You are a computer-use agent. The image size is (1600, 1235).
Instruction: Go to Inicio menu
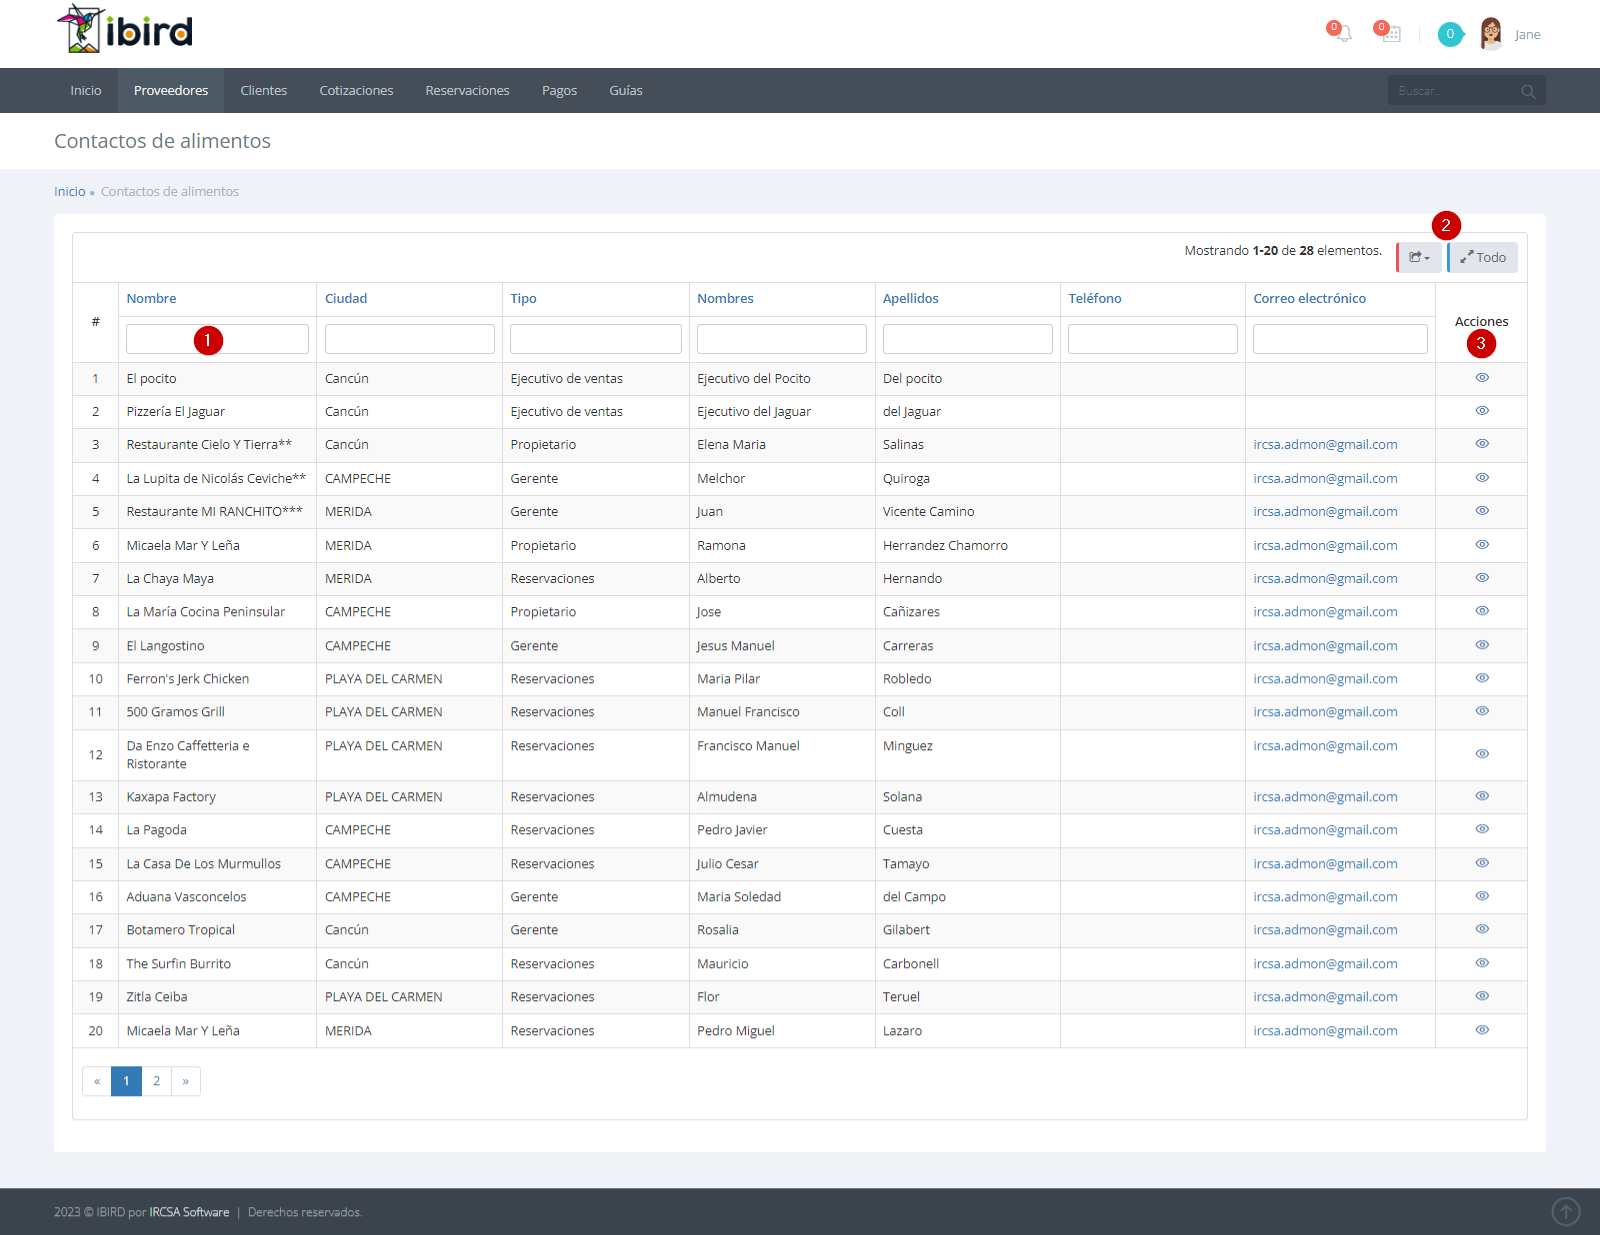pyautogui.click(x=86, y=90)
